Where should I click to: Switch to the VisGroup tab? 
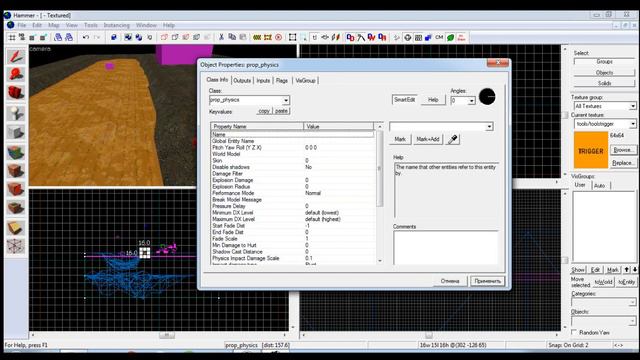305,81
